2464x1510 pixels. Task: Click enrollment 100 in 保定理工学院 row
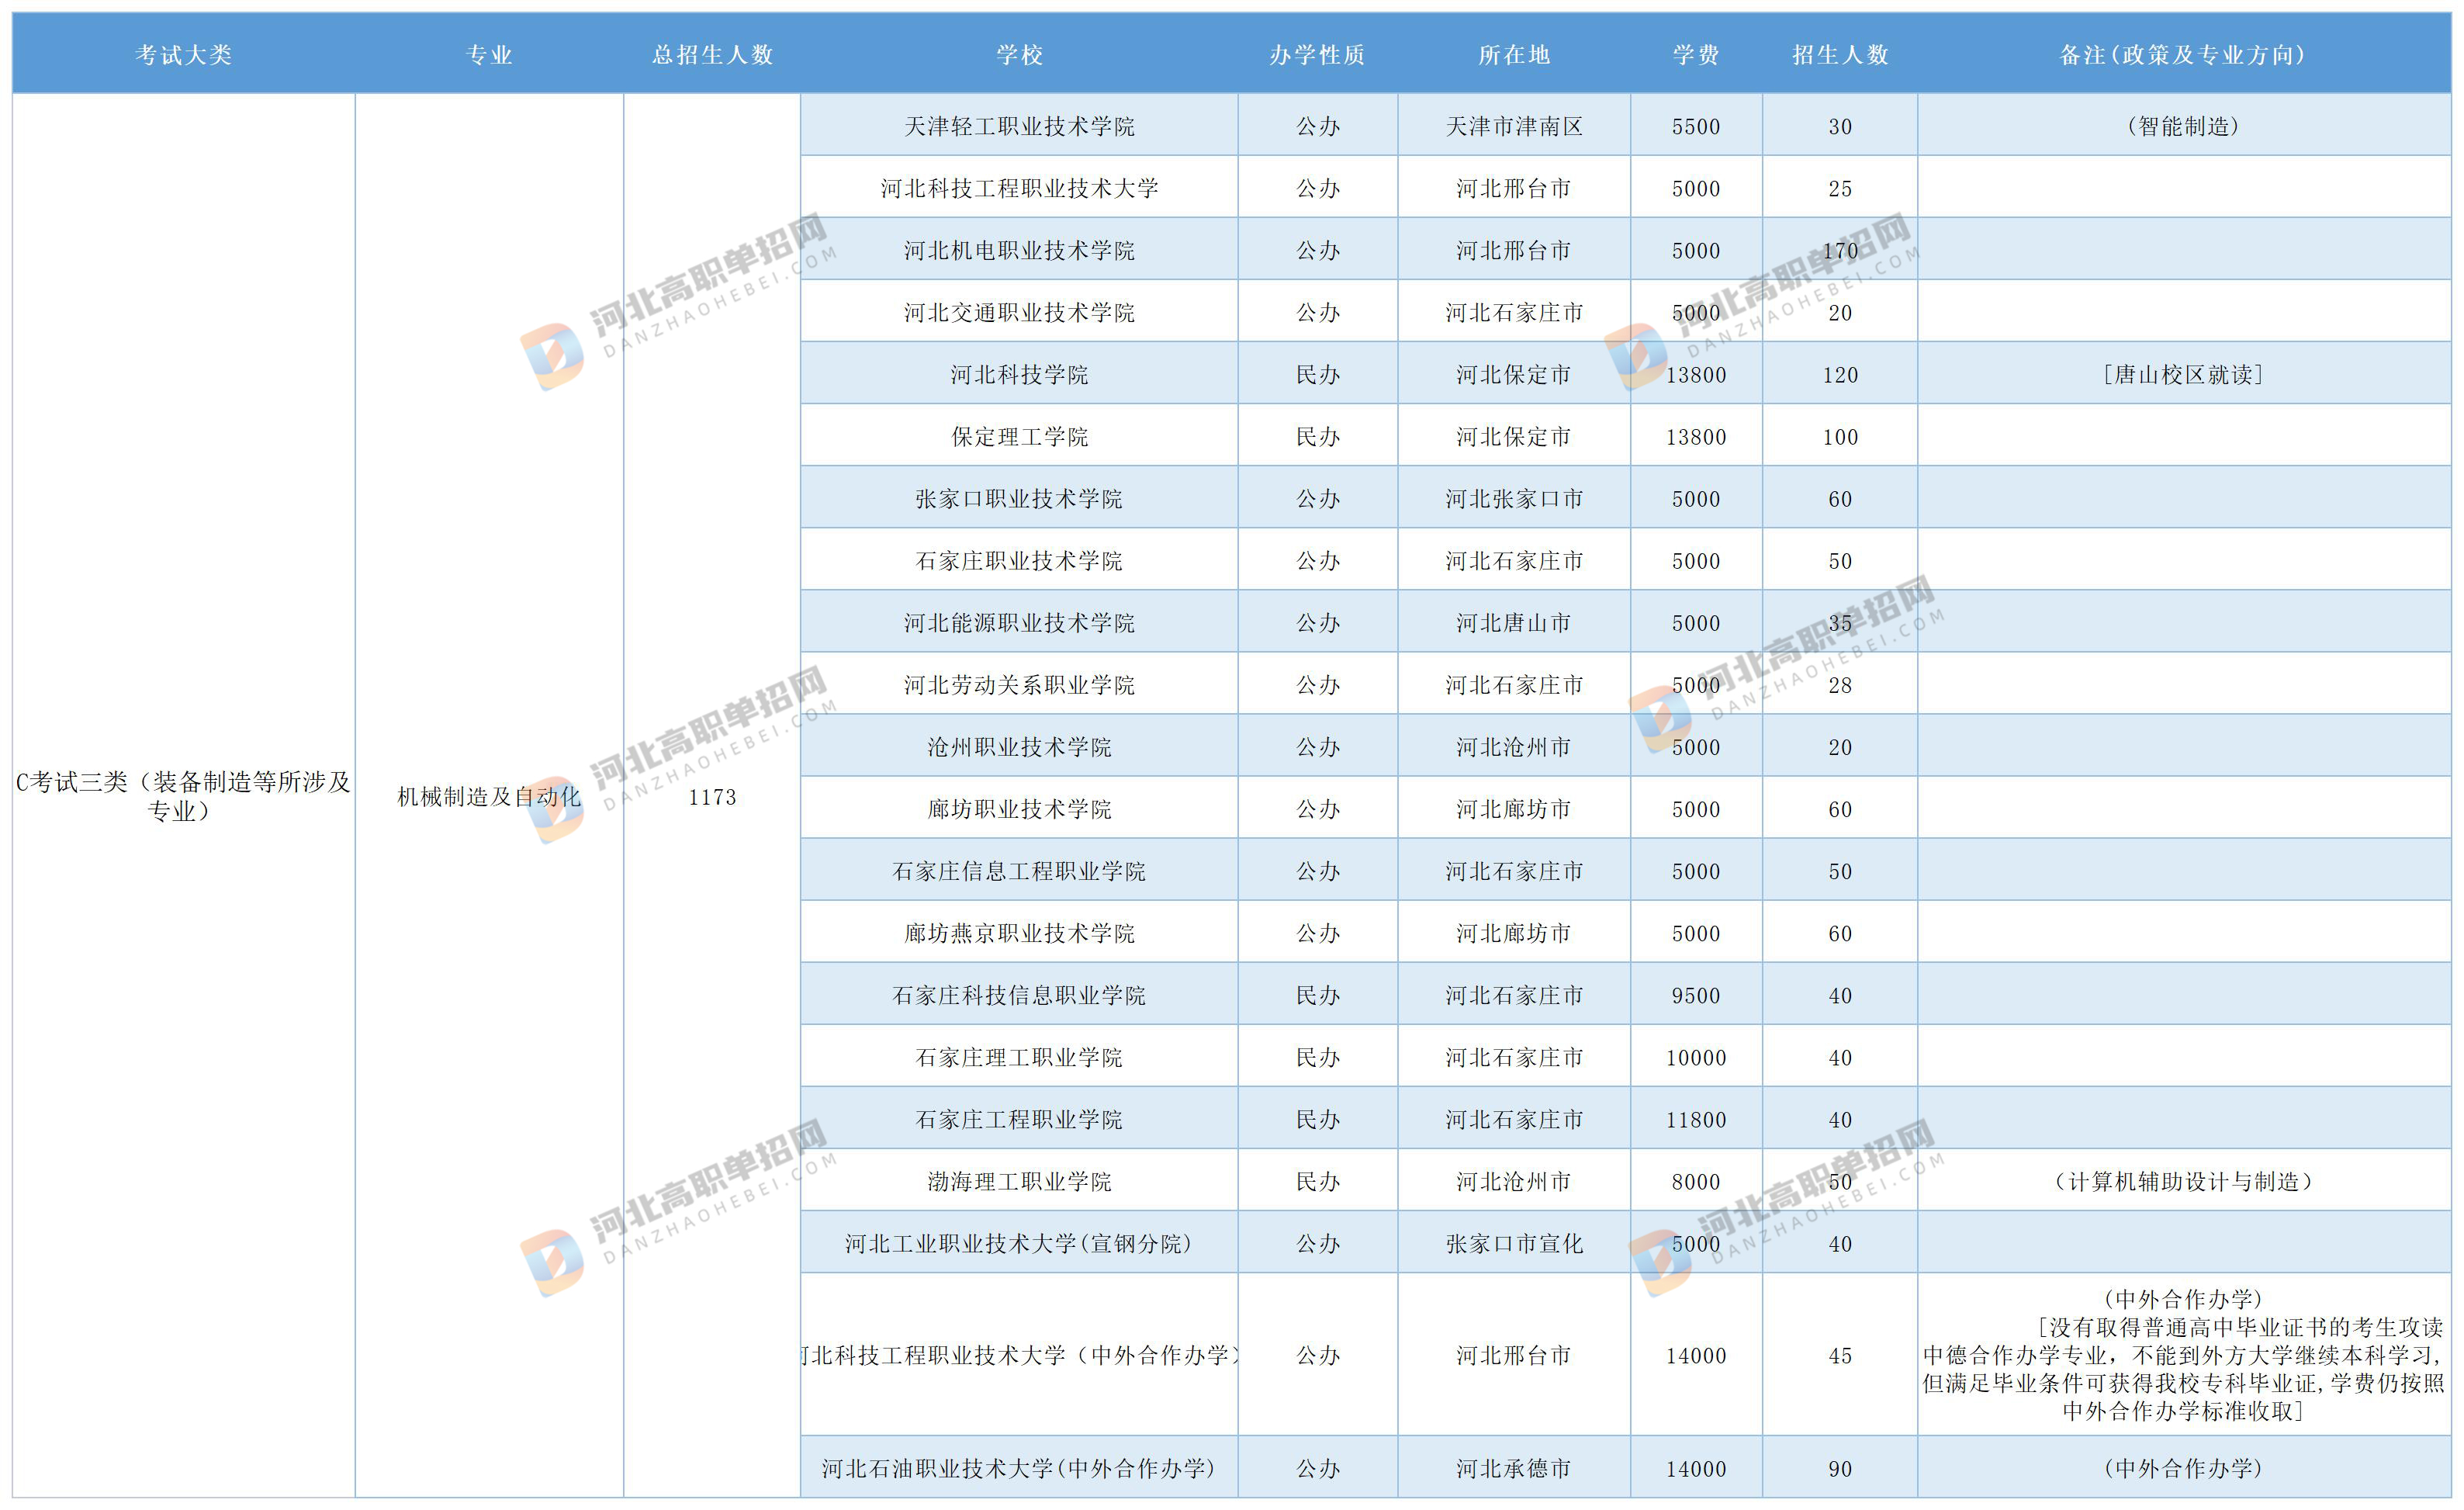click(x=1840, y=437)
